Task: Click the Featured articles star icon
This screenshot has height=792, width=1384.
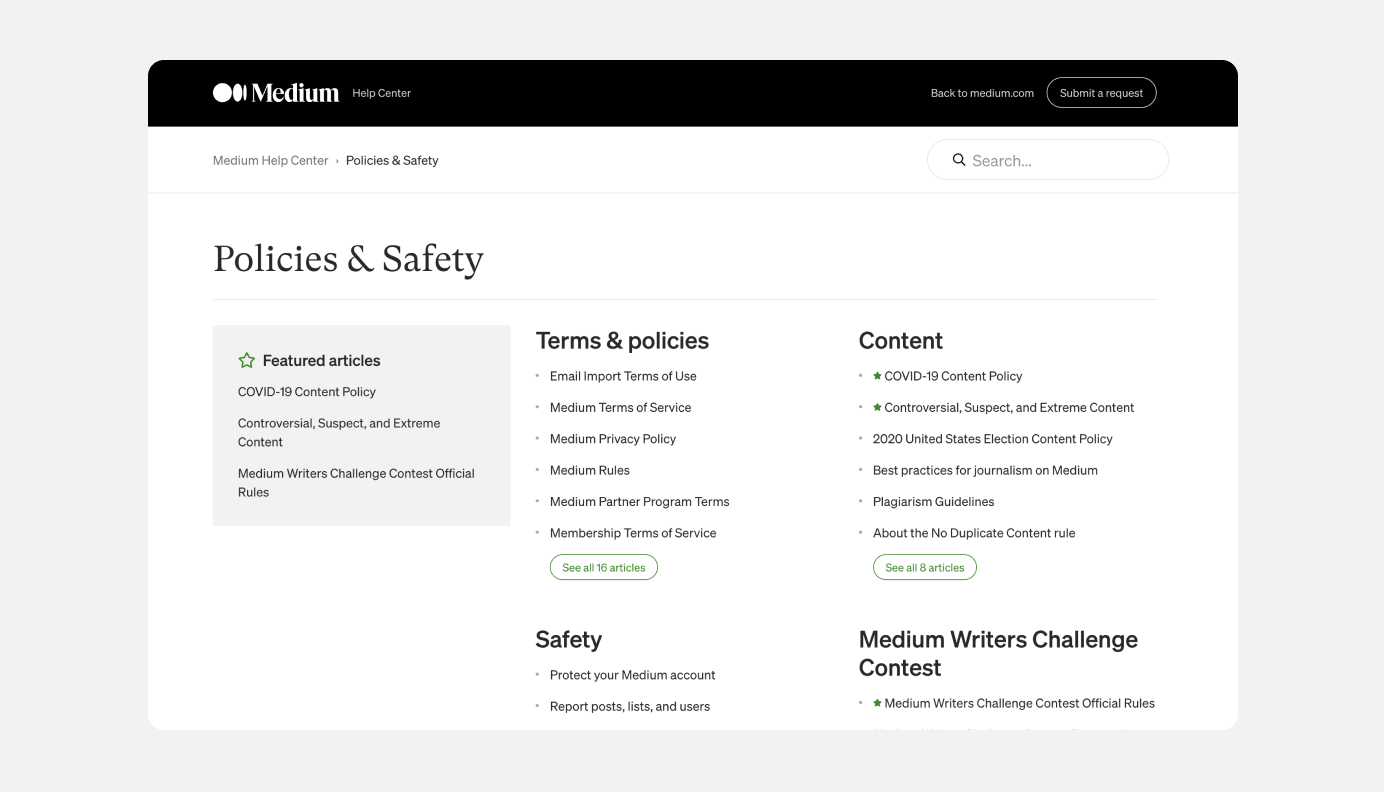Action: [x=247, y=360]
